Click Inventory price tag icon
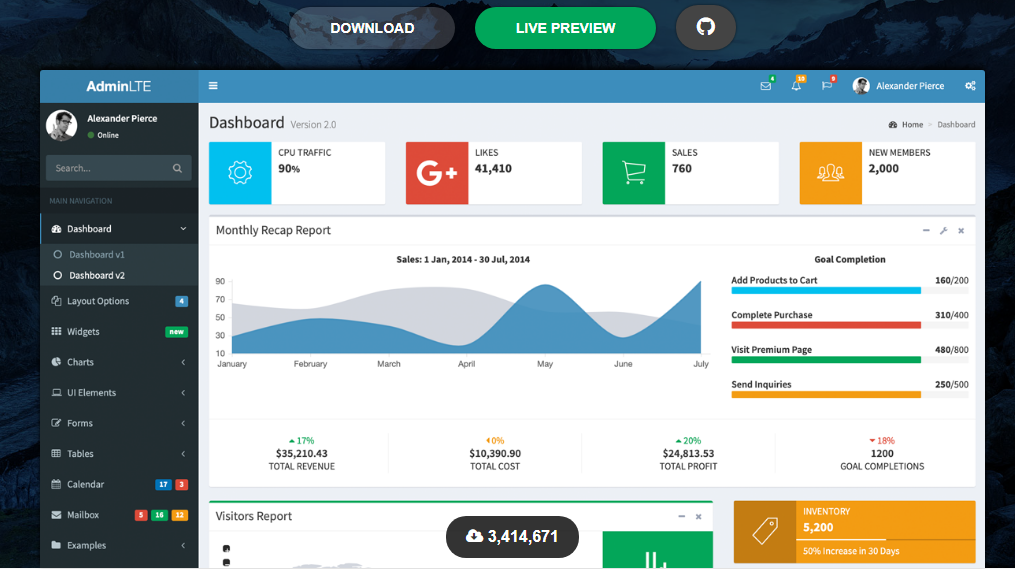 [764, 531]
